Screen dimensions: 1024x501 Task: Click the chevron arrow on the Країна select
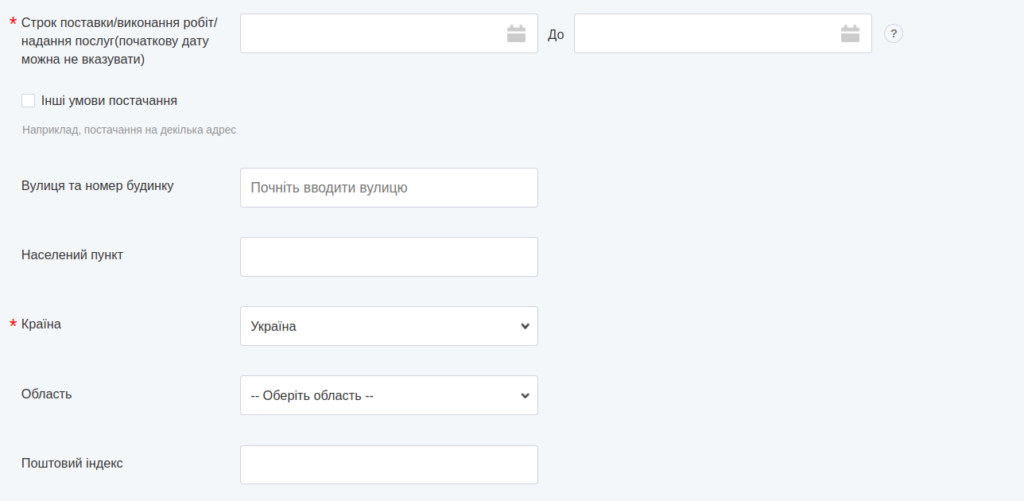525,326
